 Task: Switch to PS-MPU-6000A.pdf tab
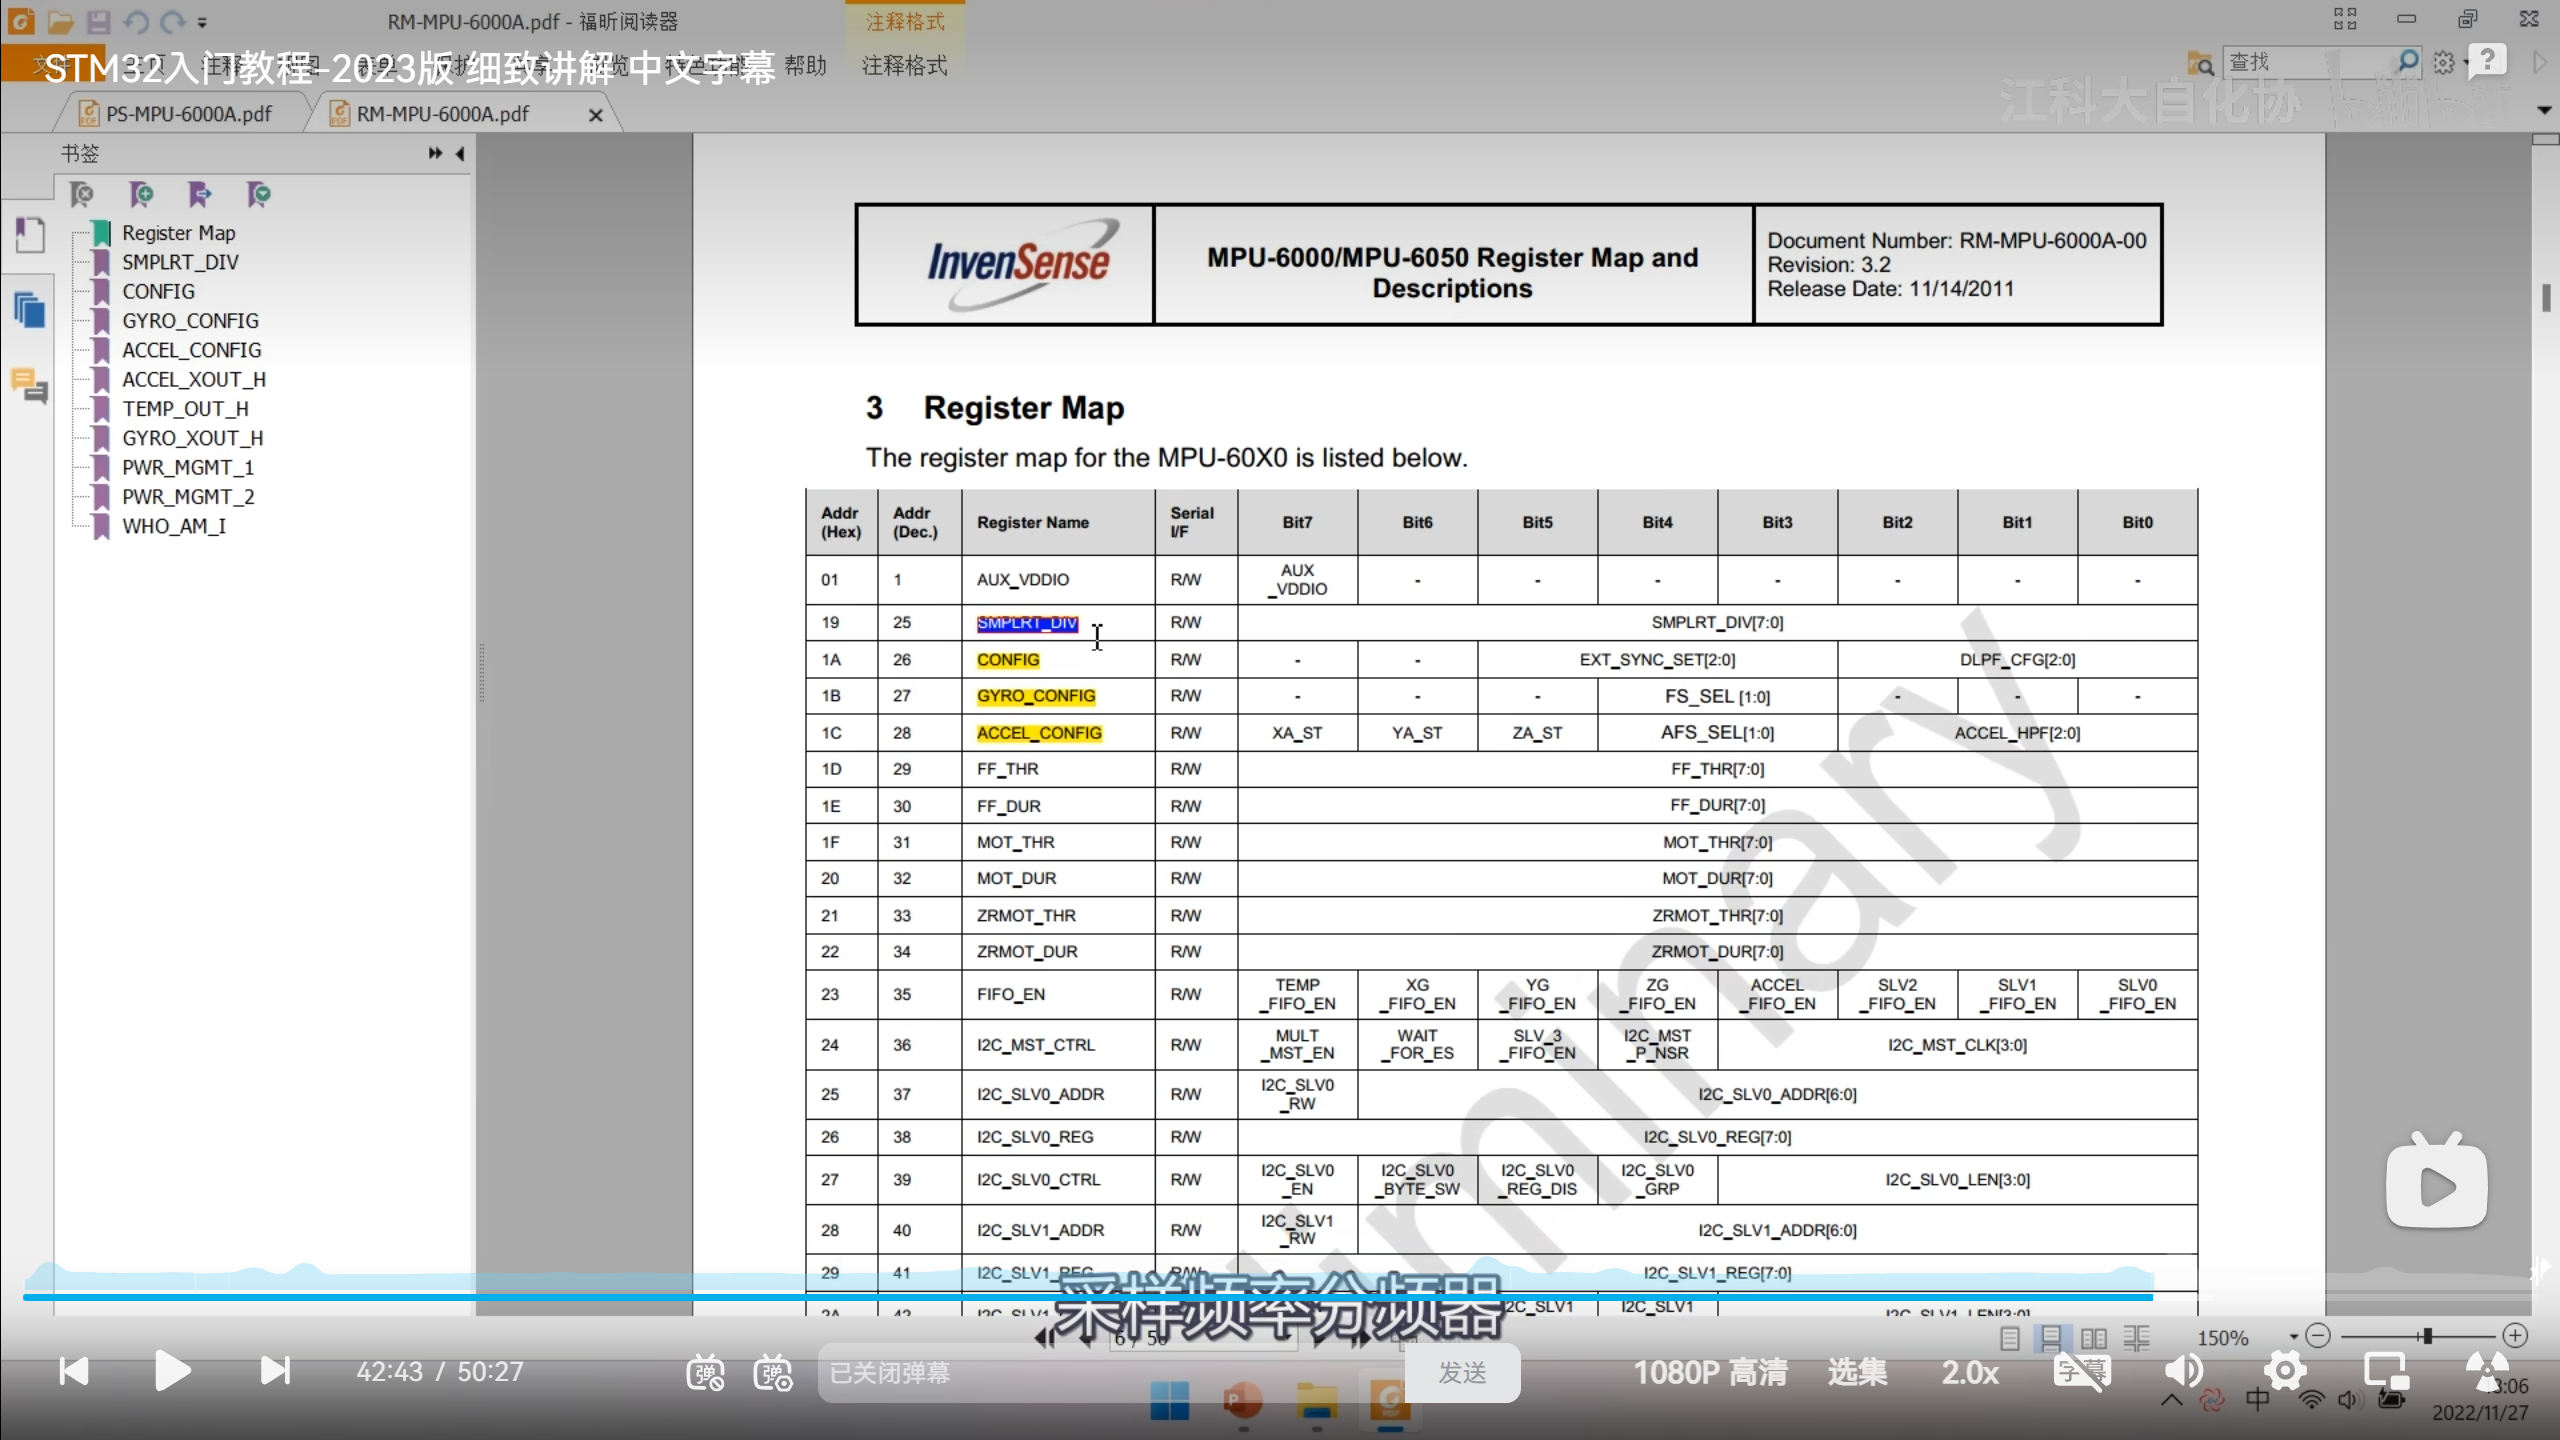coord(188,114)
